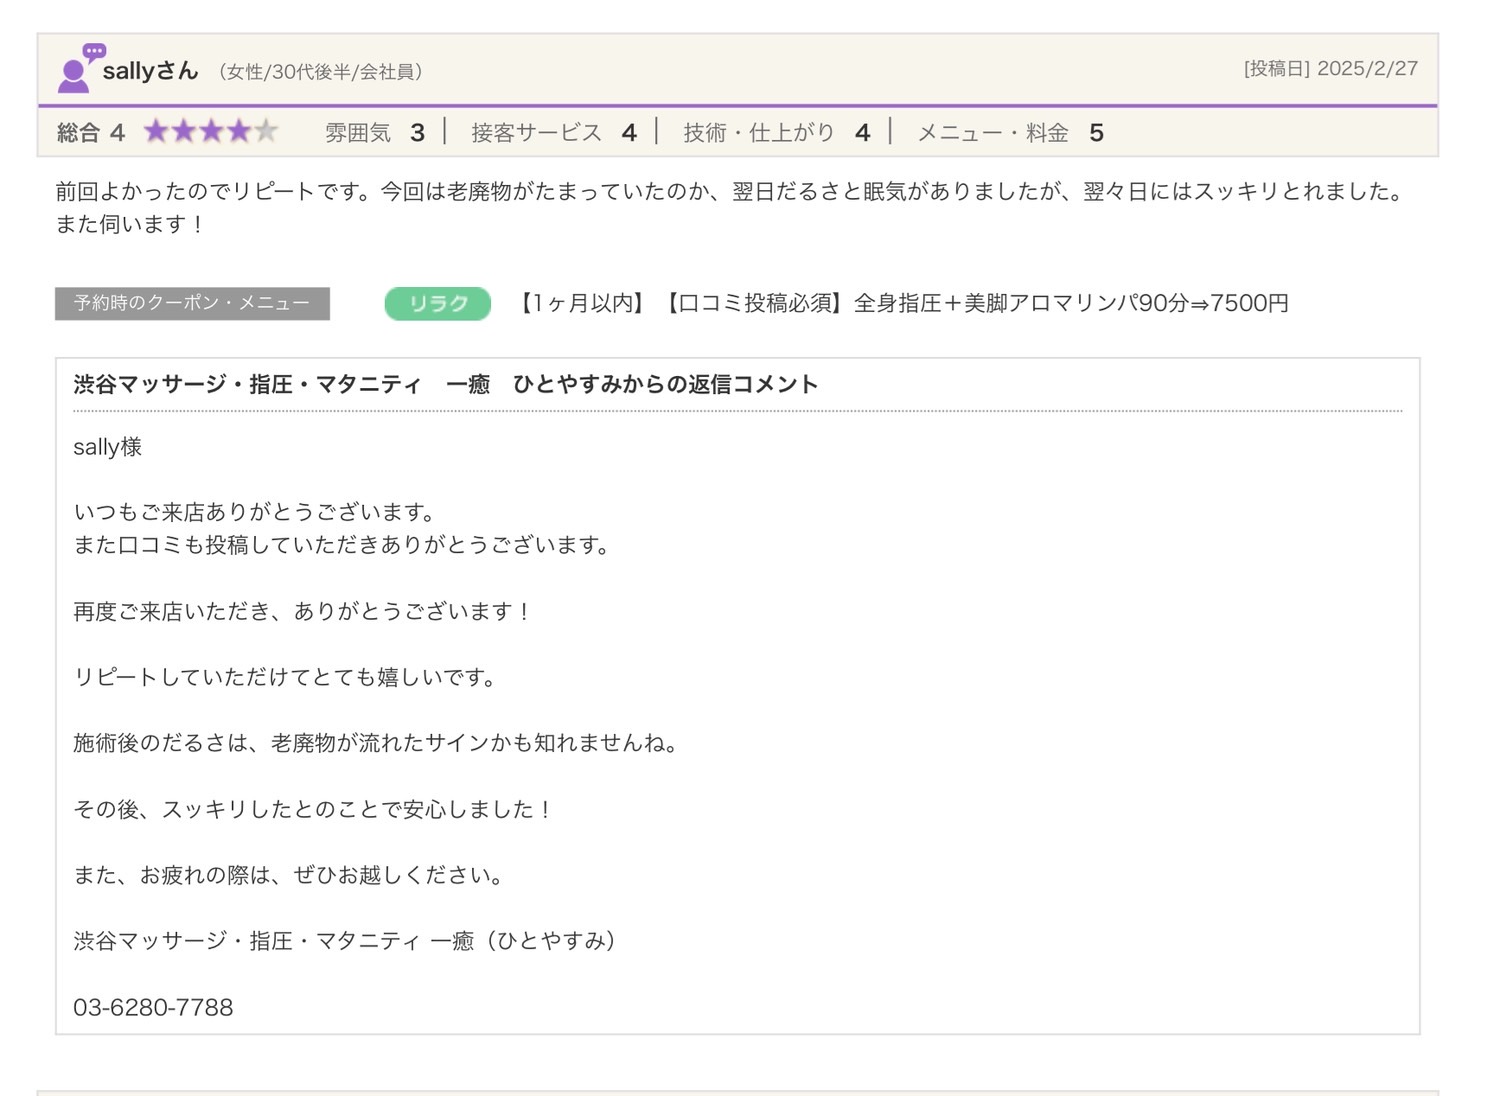Click the purple star rating icons

tap(211, 132)
